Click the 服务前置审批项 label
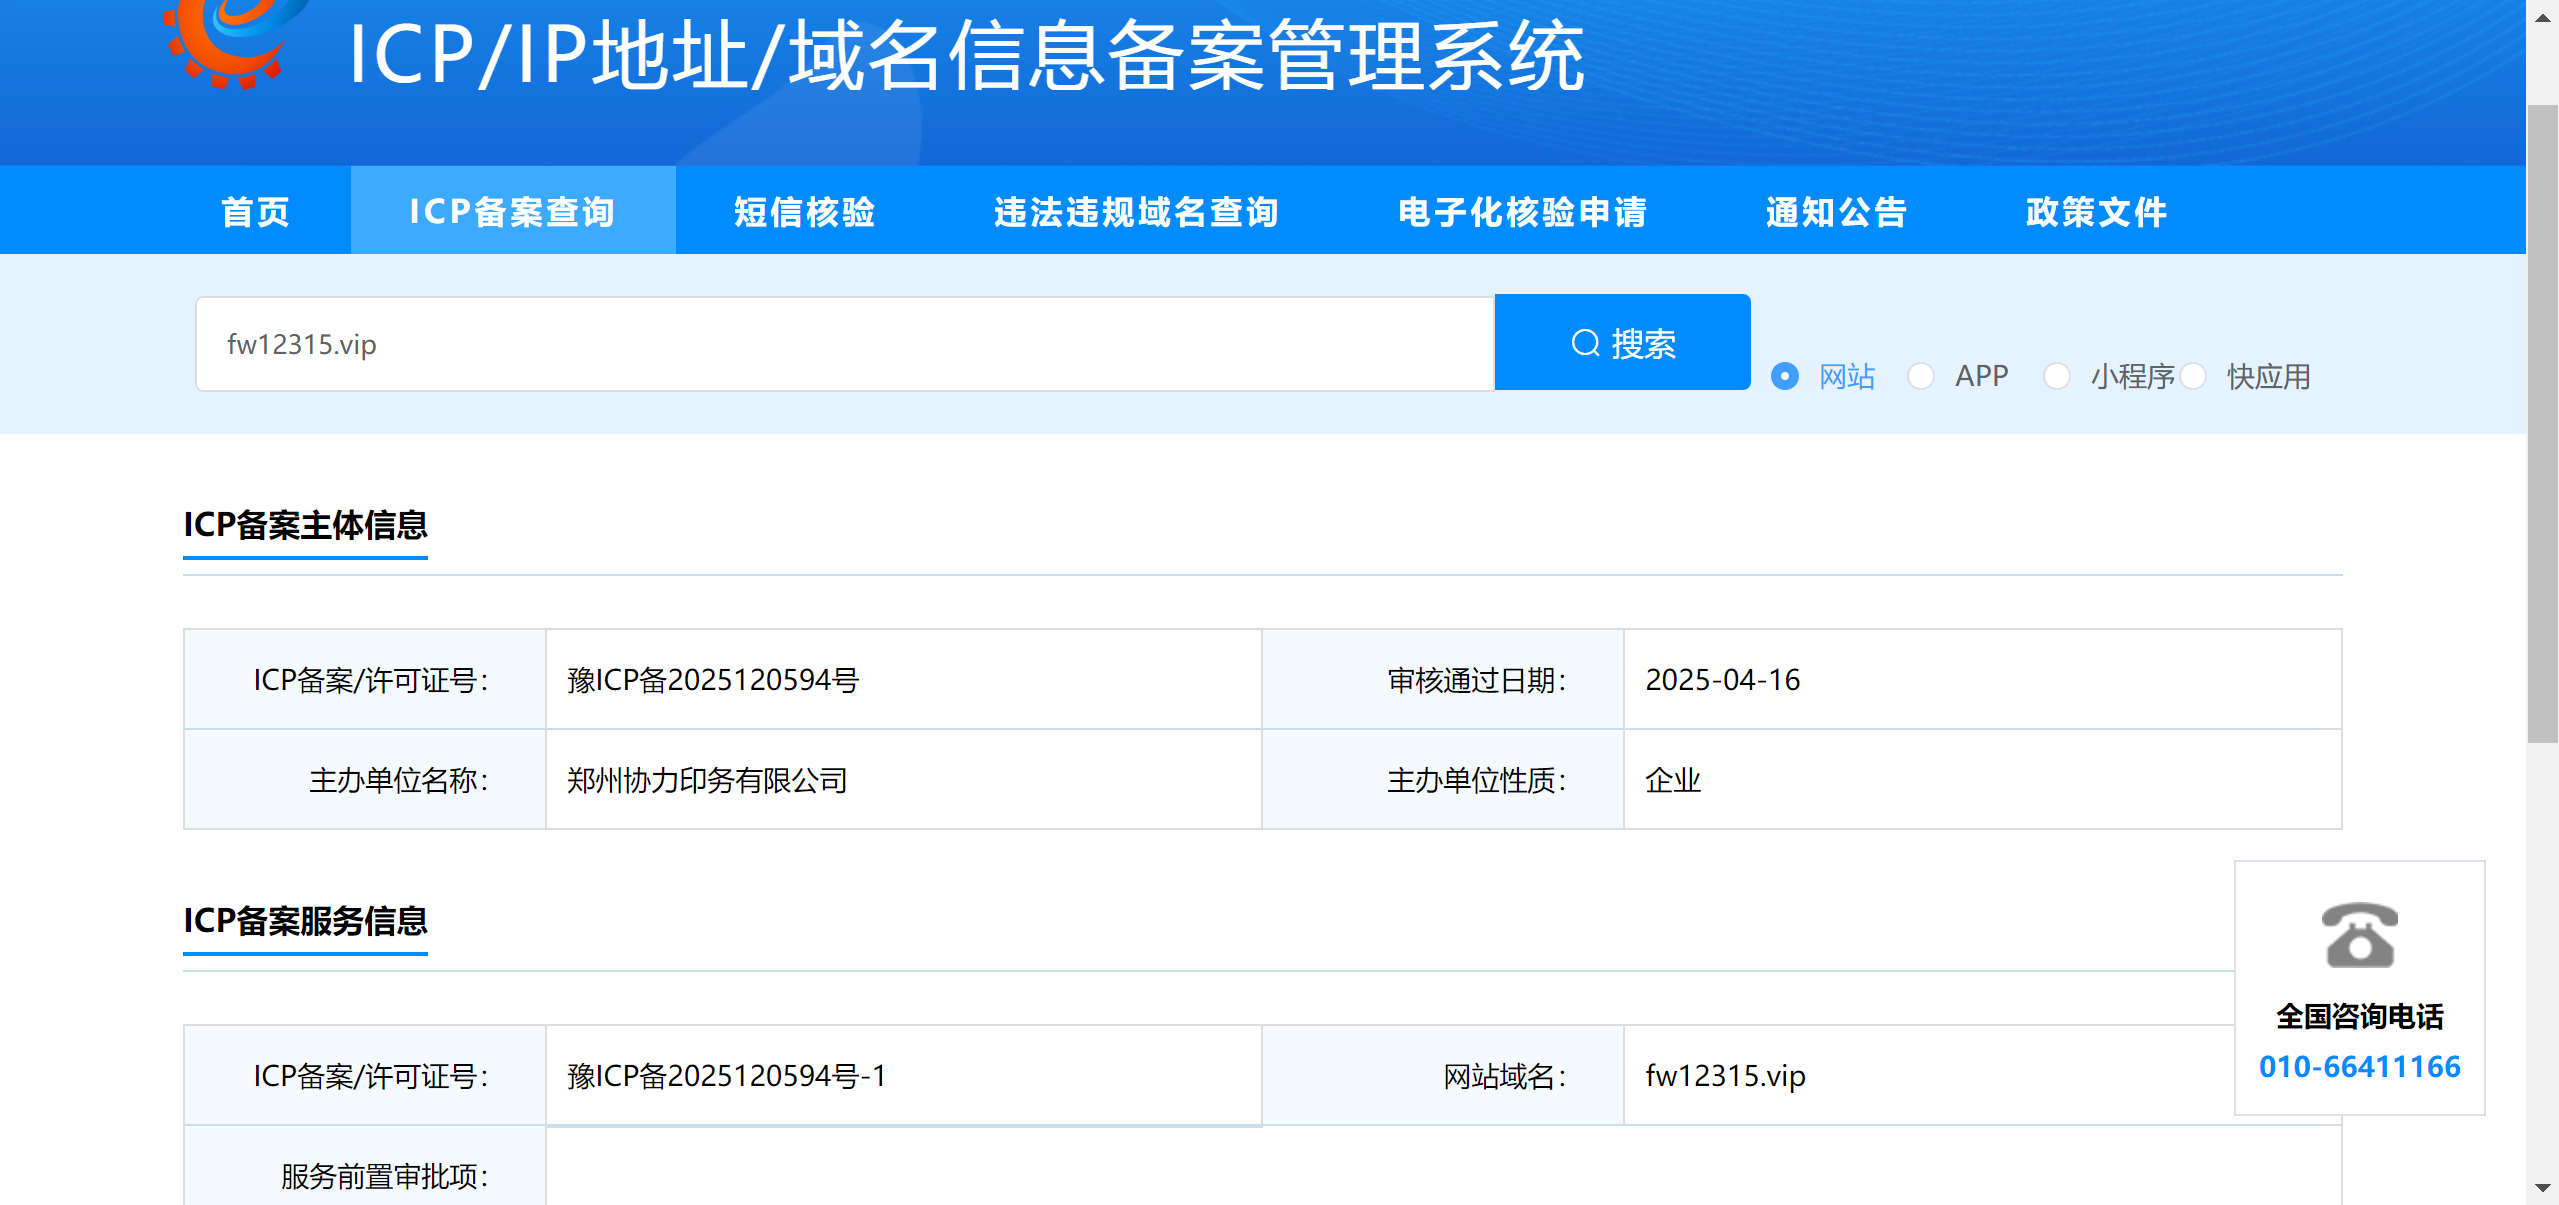The height and width of the screenshot is (1205, 2559). pyautogui.click(x=384, y=1176)
